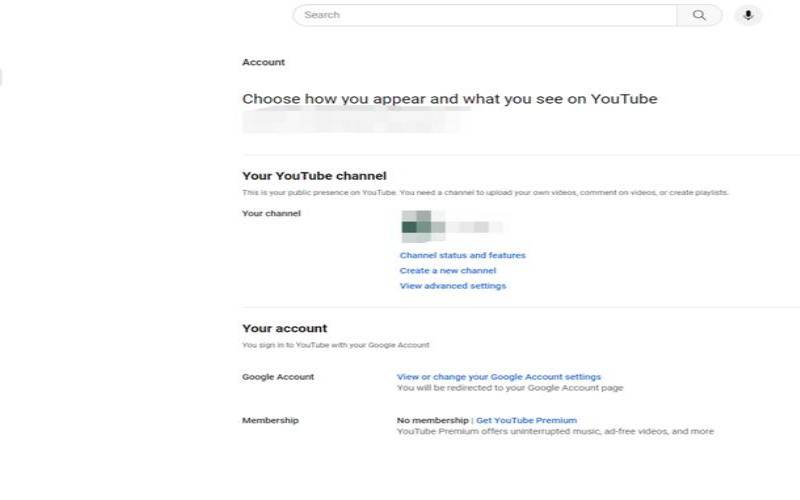Click the Your account heading
Viewport: 800px width, 500px height.
click(x=285, y=329)
